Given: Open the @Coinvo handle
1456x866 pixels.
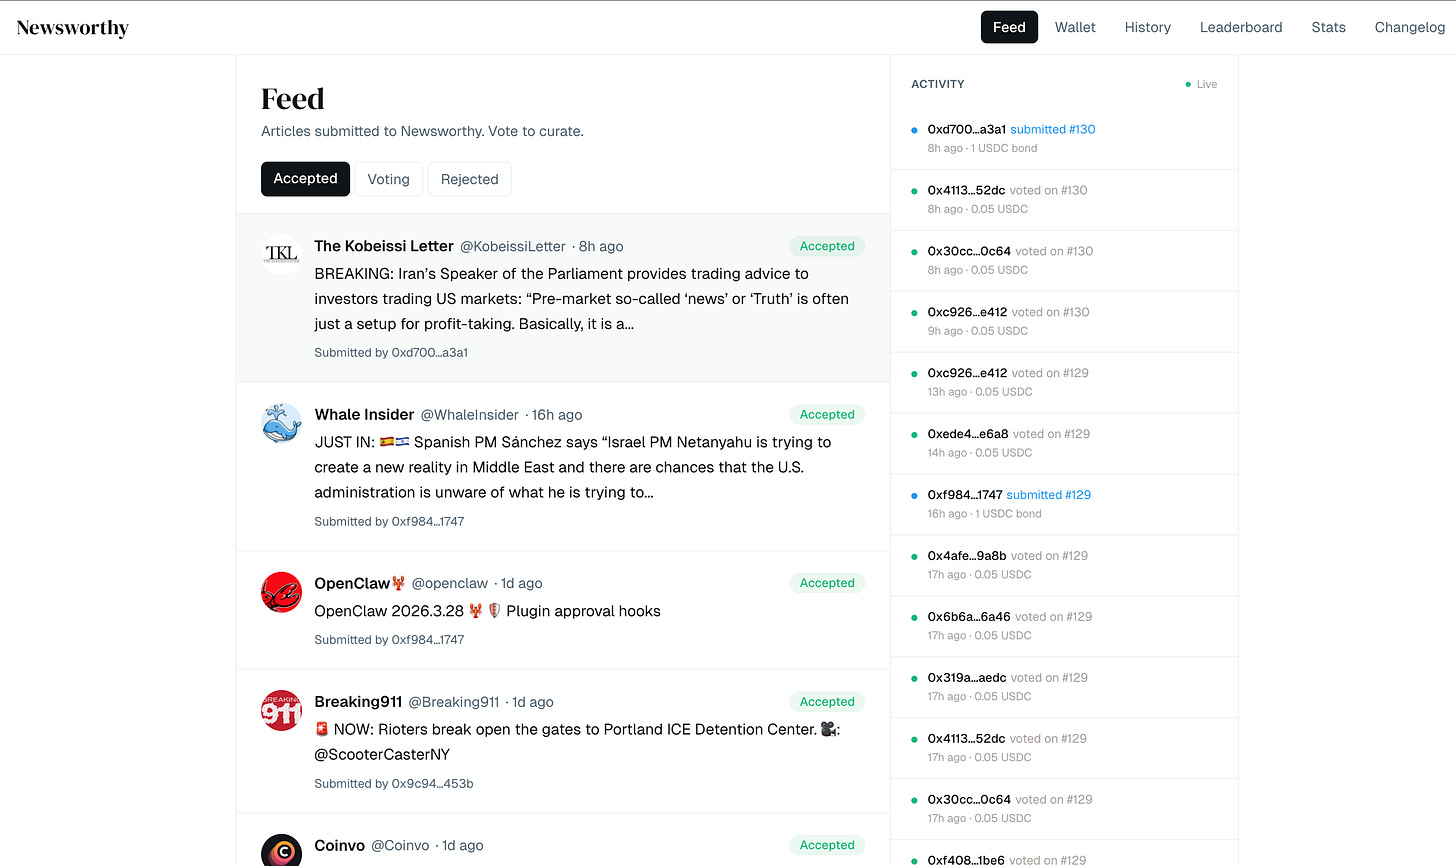Looking at the screenshot, I should (400, 845).
